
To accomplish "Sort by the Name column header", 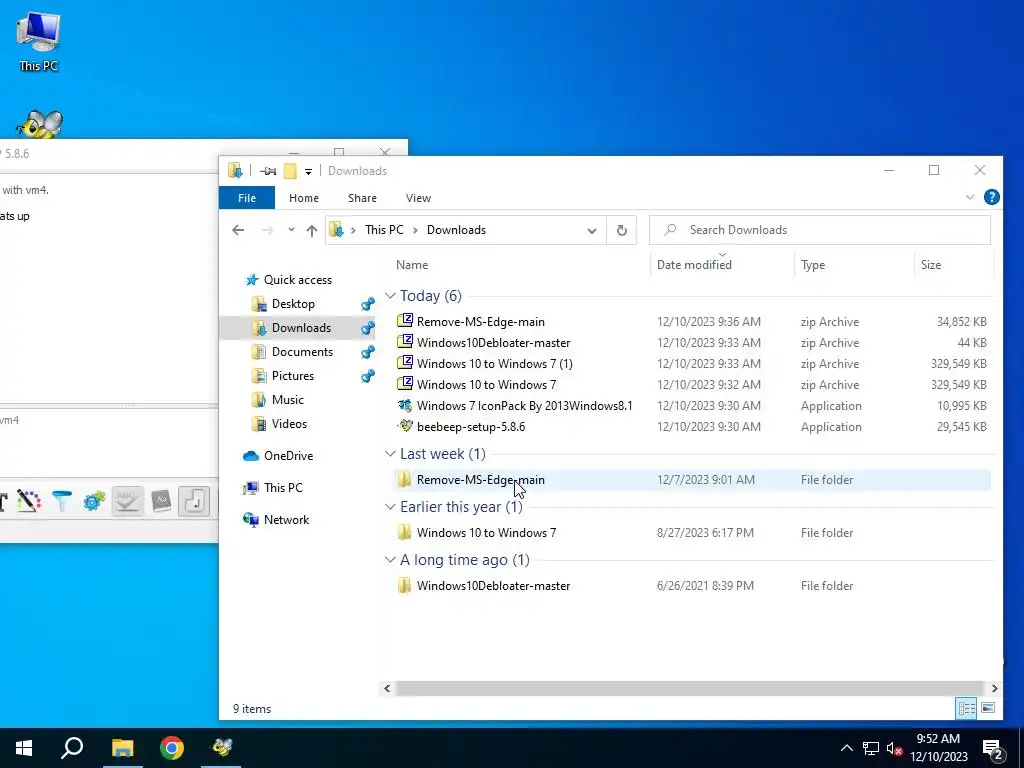I will coord(412,264).
